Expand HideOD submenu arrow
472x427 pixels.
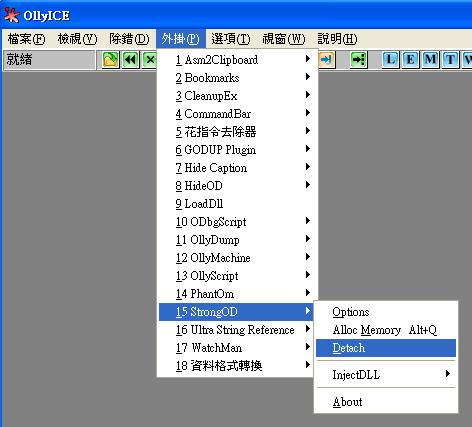[x=308, y=185]
